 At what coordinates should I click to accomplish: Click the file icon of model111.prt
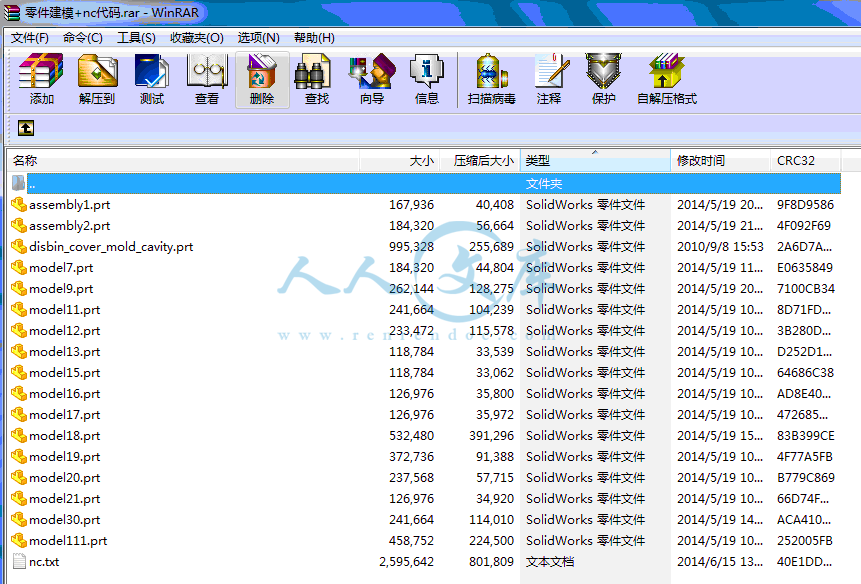click(19, 541)
